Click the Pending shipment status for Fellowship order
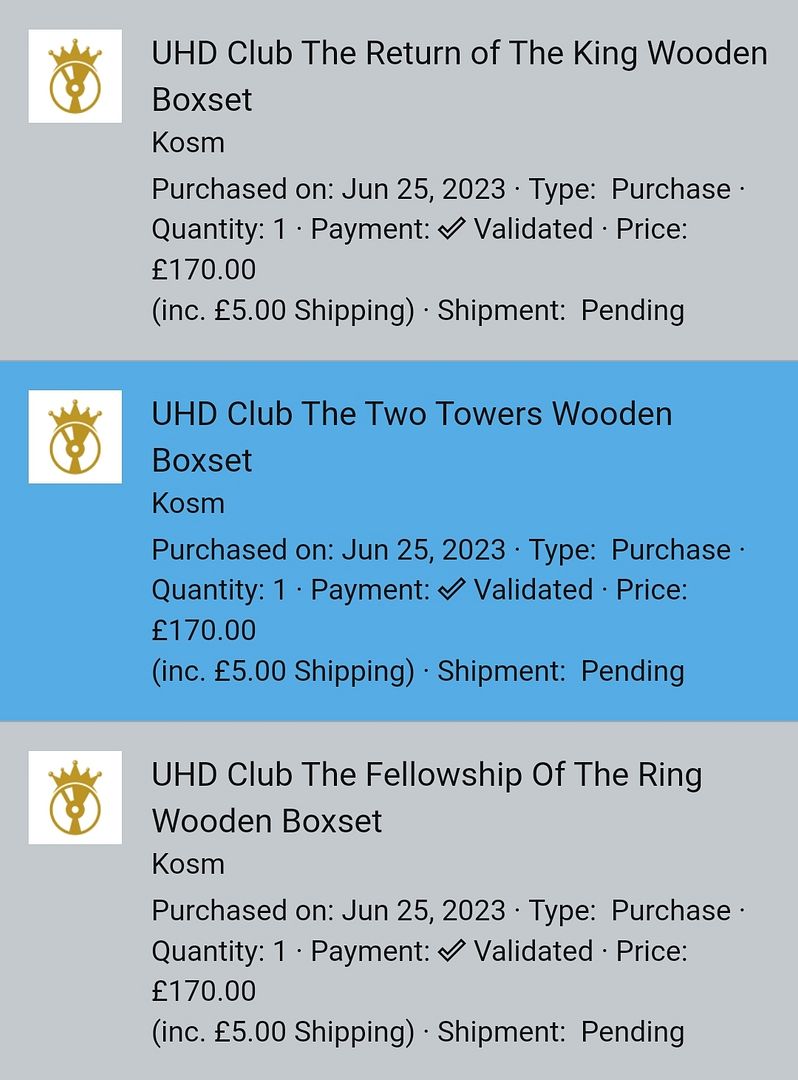 632,1032
